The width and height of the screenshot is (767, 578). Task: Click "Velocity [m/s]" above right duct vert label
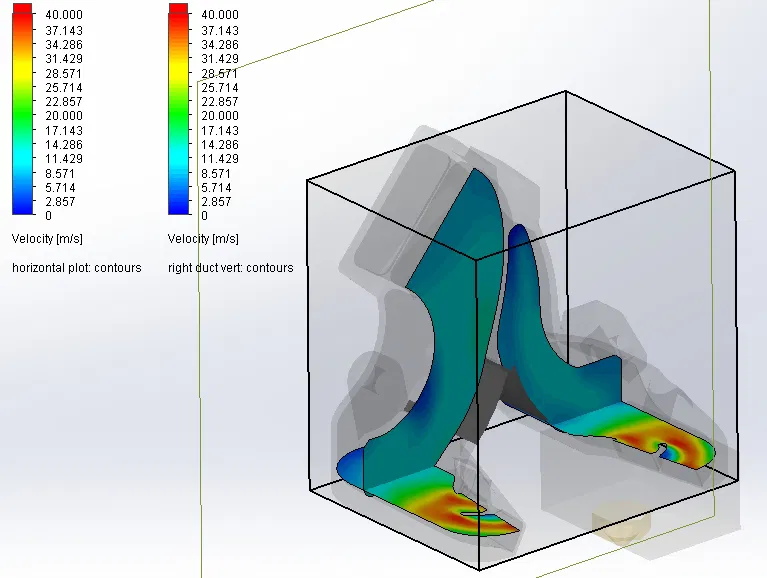pyautogui.click(x=203, y=239)
